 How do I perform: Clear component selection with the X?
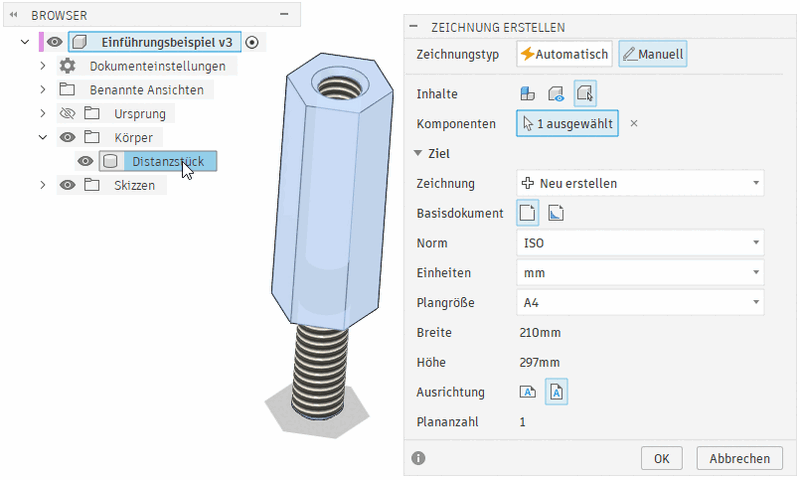(634, 123)
